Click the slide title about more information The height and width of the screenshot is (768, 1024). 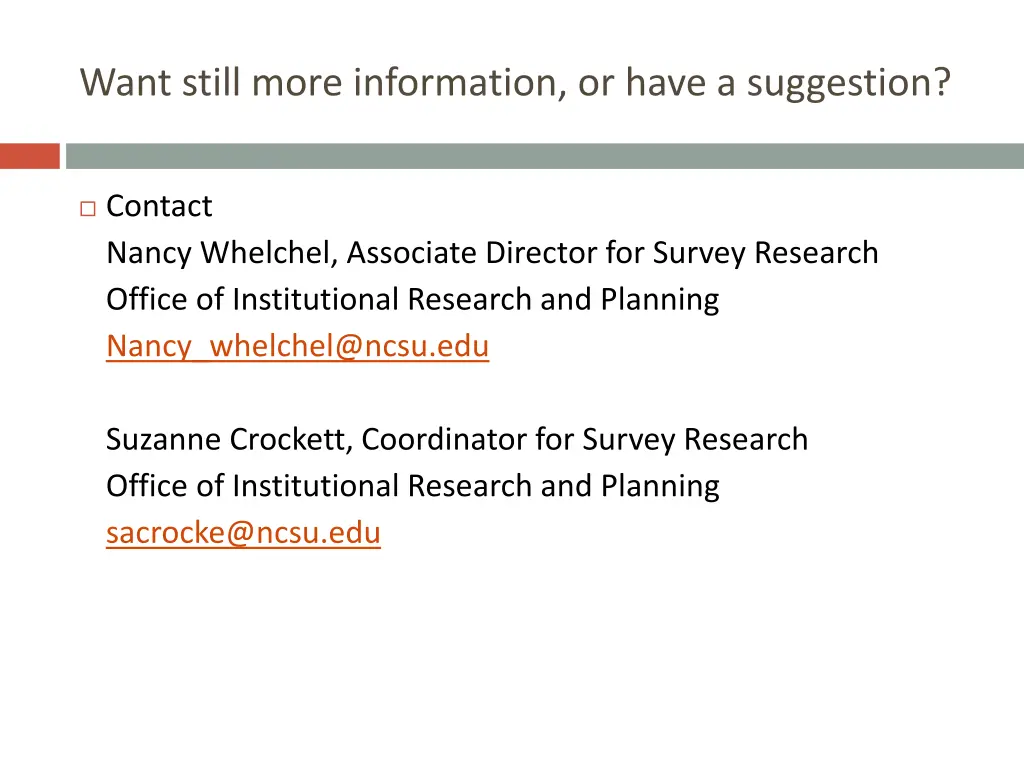pyautogui.click(x=515, y=83)
